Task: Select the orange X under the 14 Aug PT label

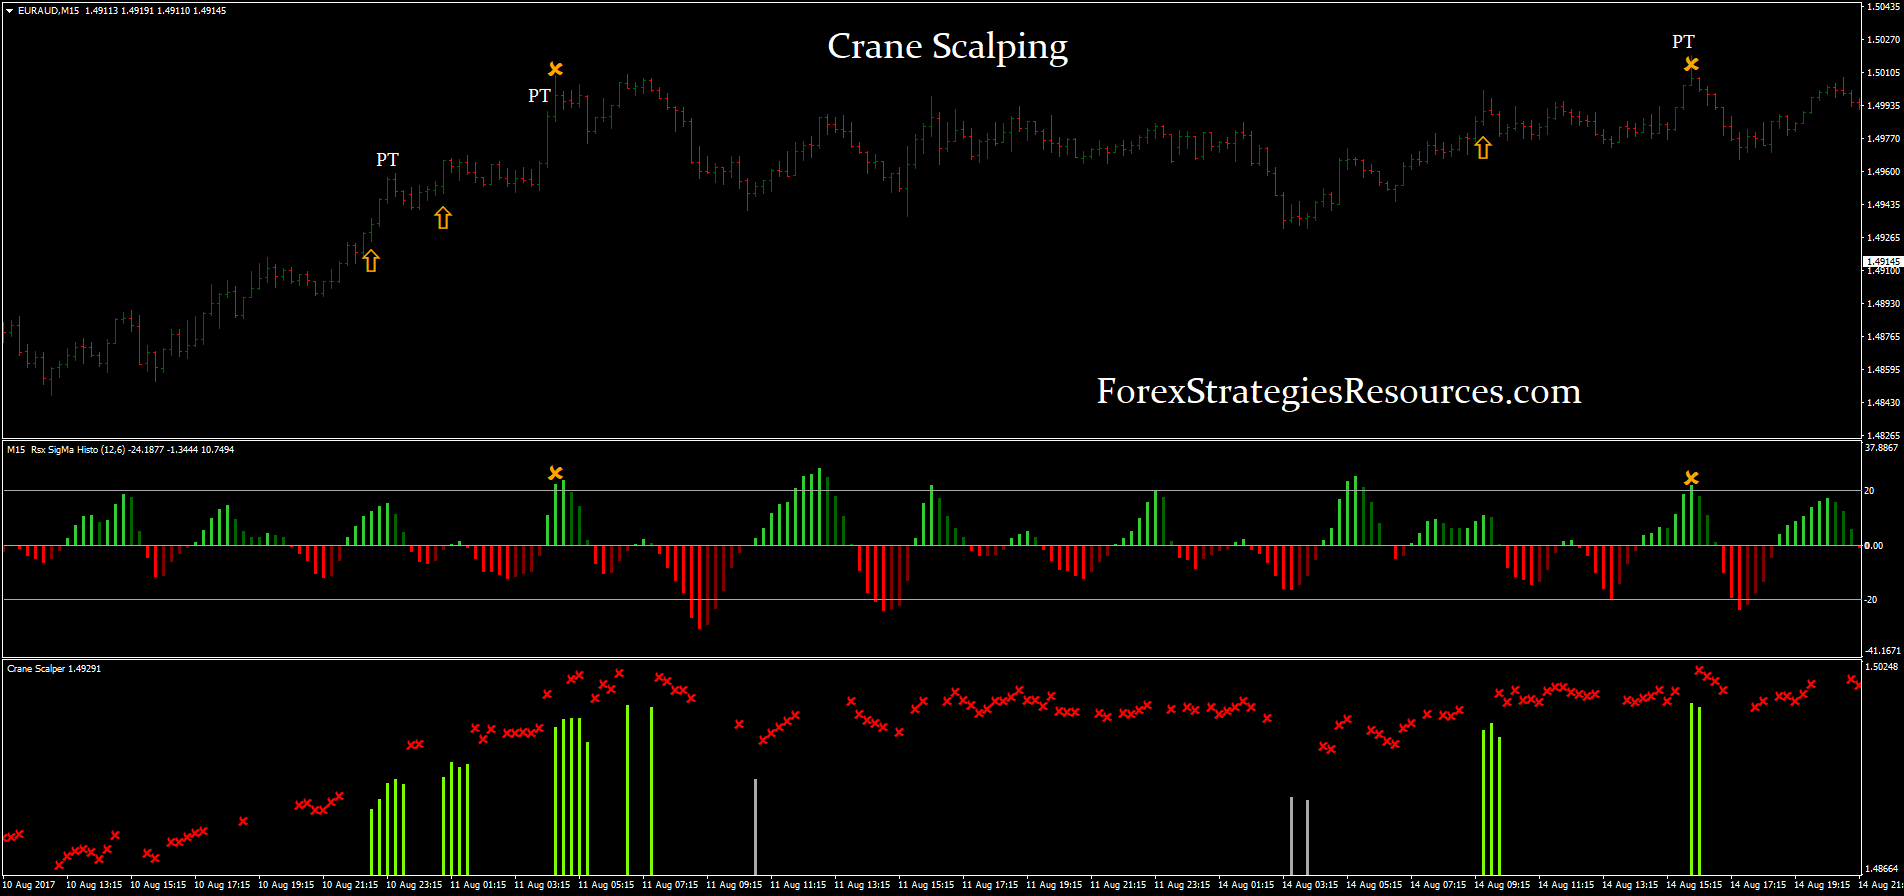Action: [x=1691, y=64]
